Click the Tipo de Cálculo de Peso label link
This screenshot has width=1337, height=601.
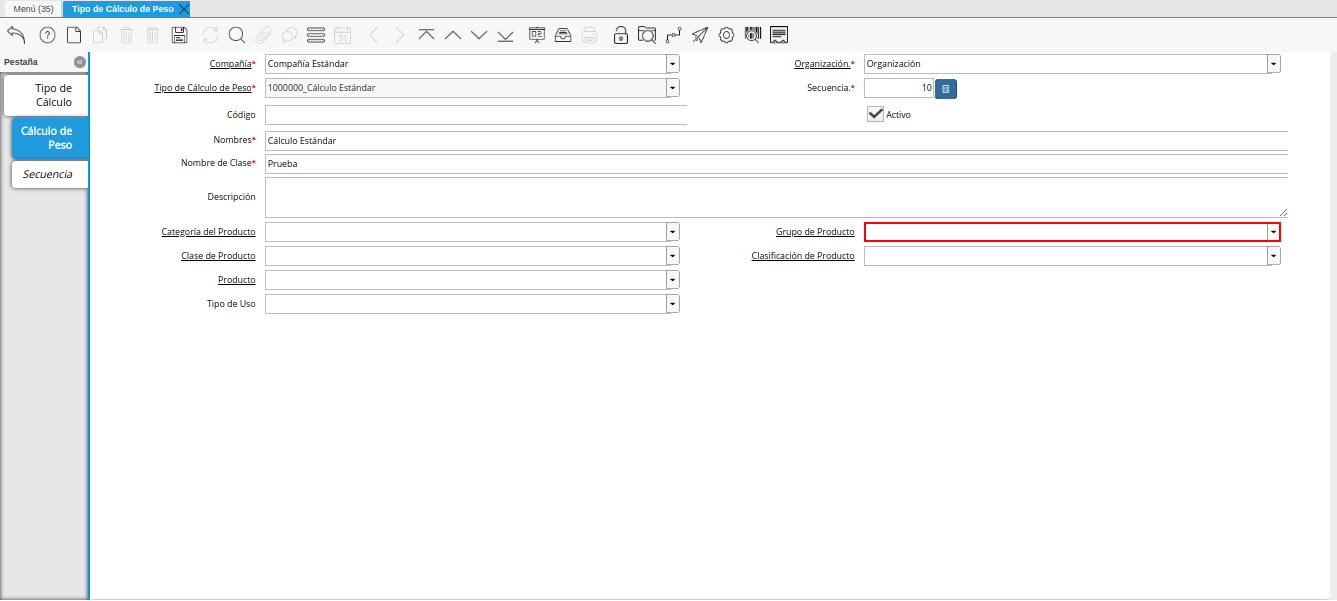pos(205,88)
